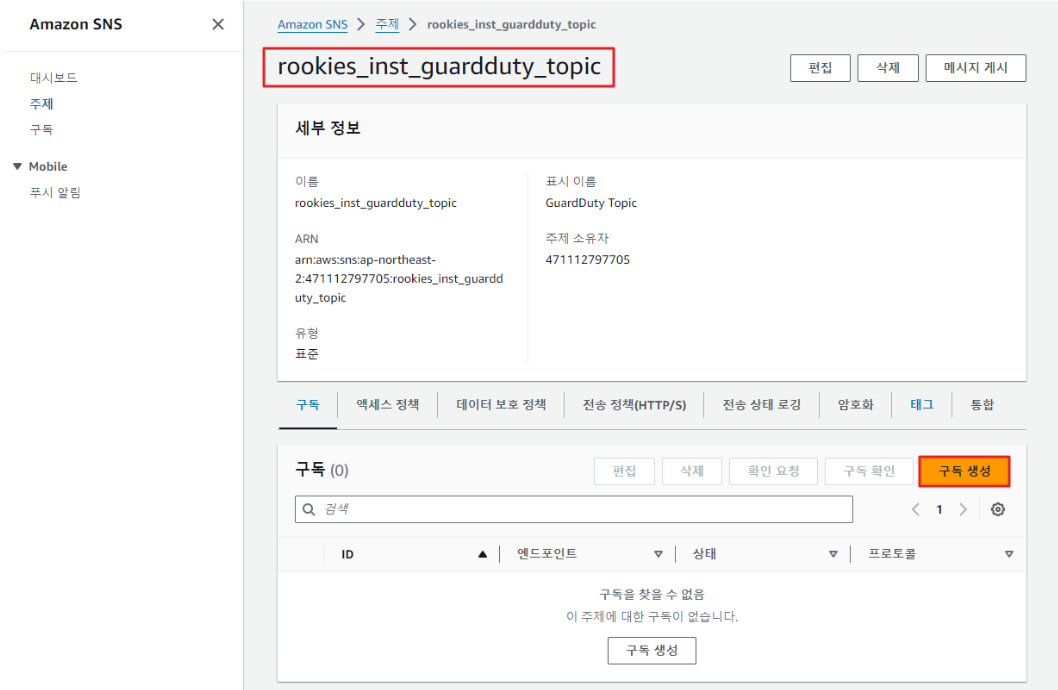
Task: Click the disabled subscription 삭제 button
Action: click(x=692, y=471)
